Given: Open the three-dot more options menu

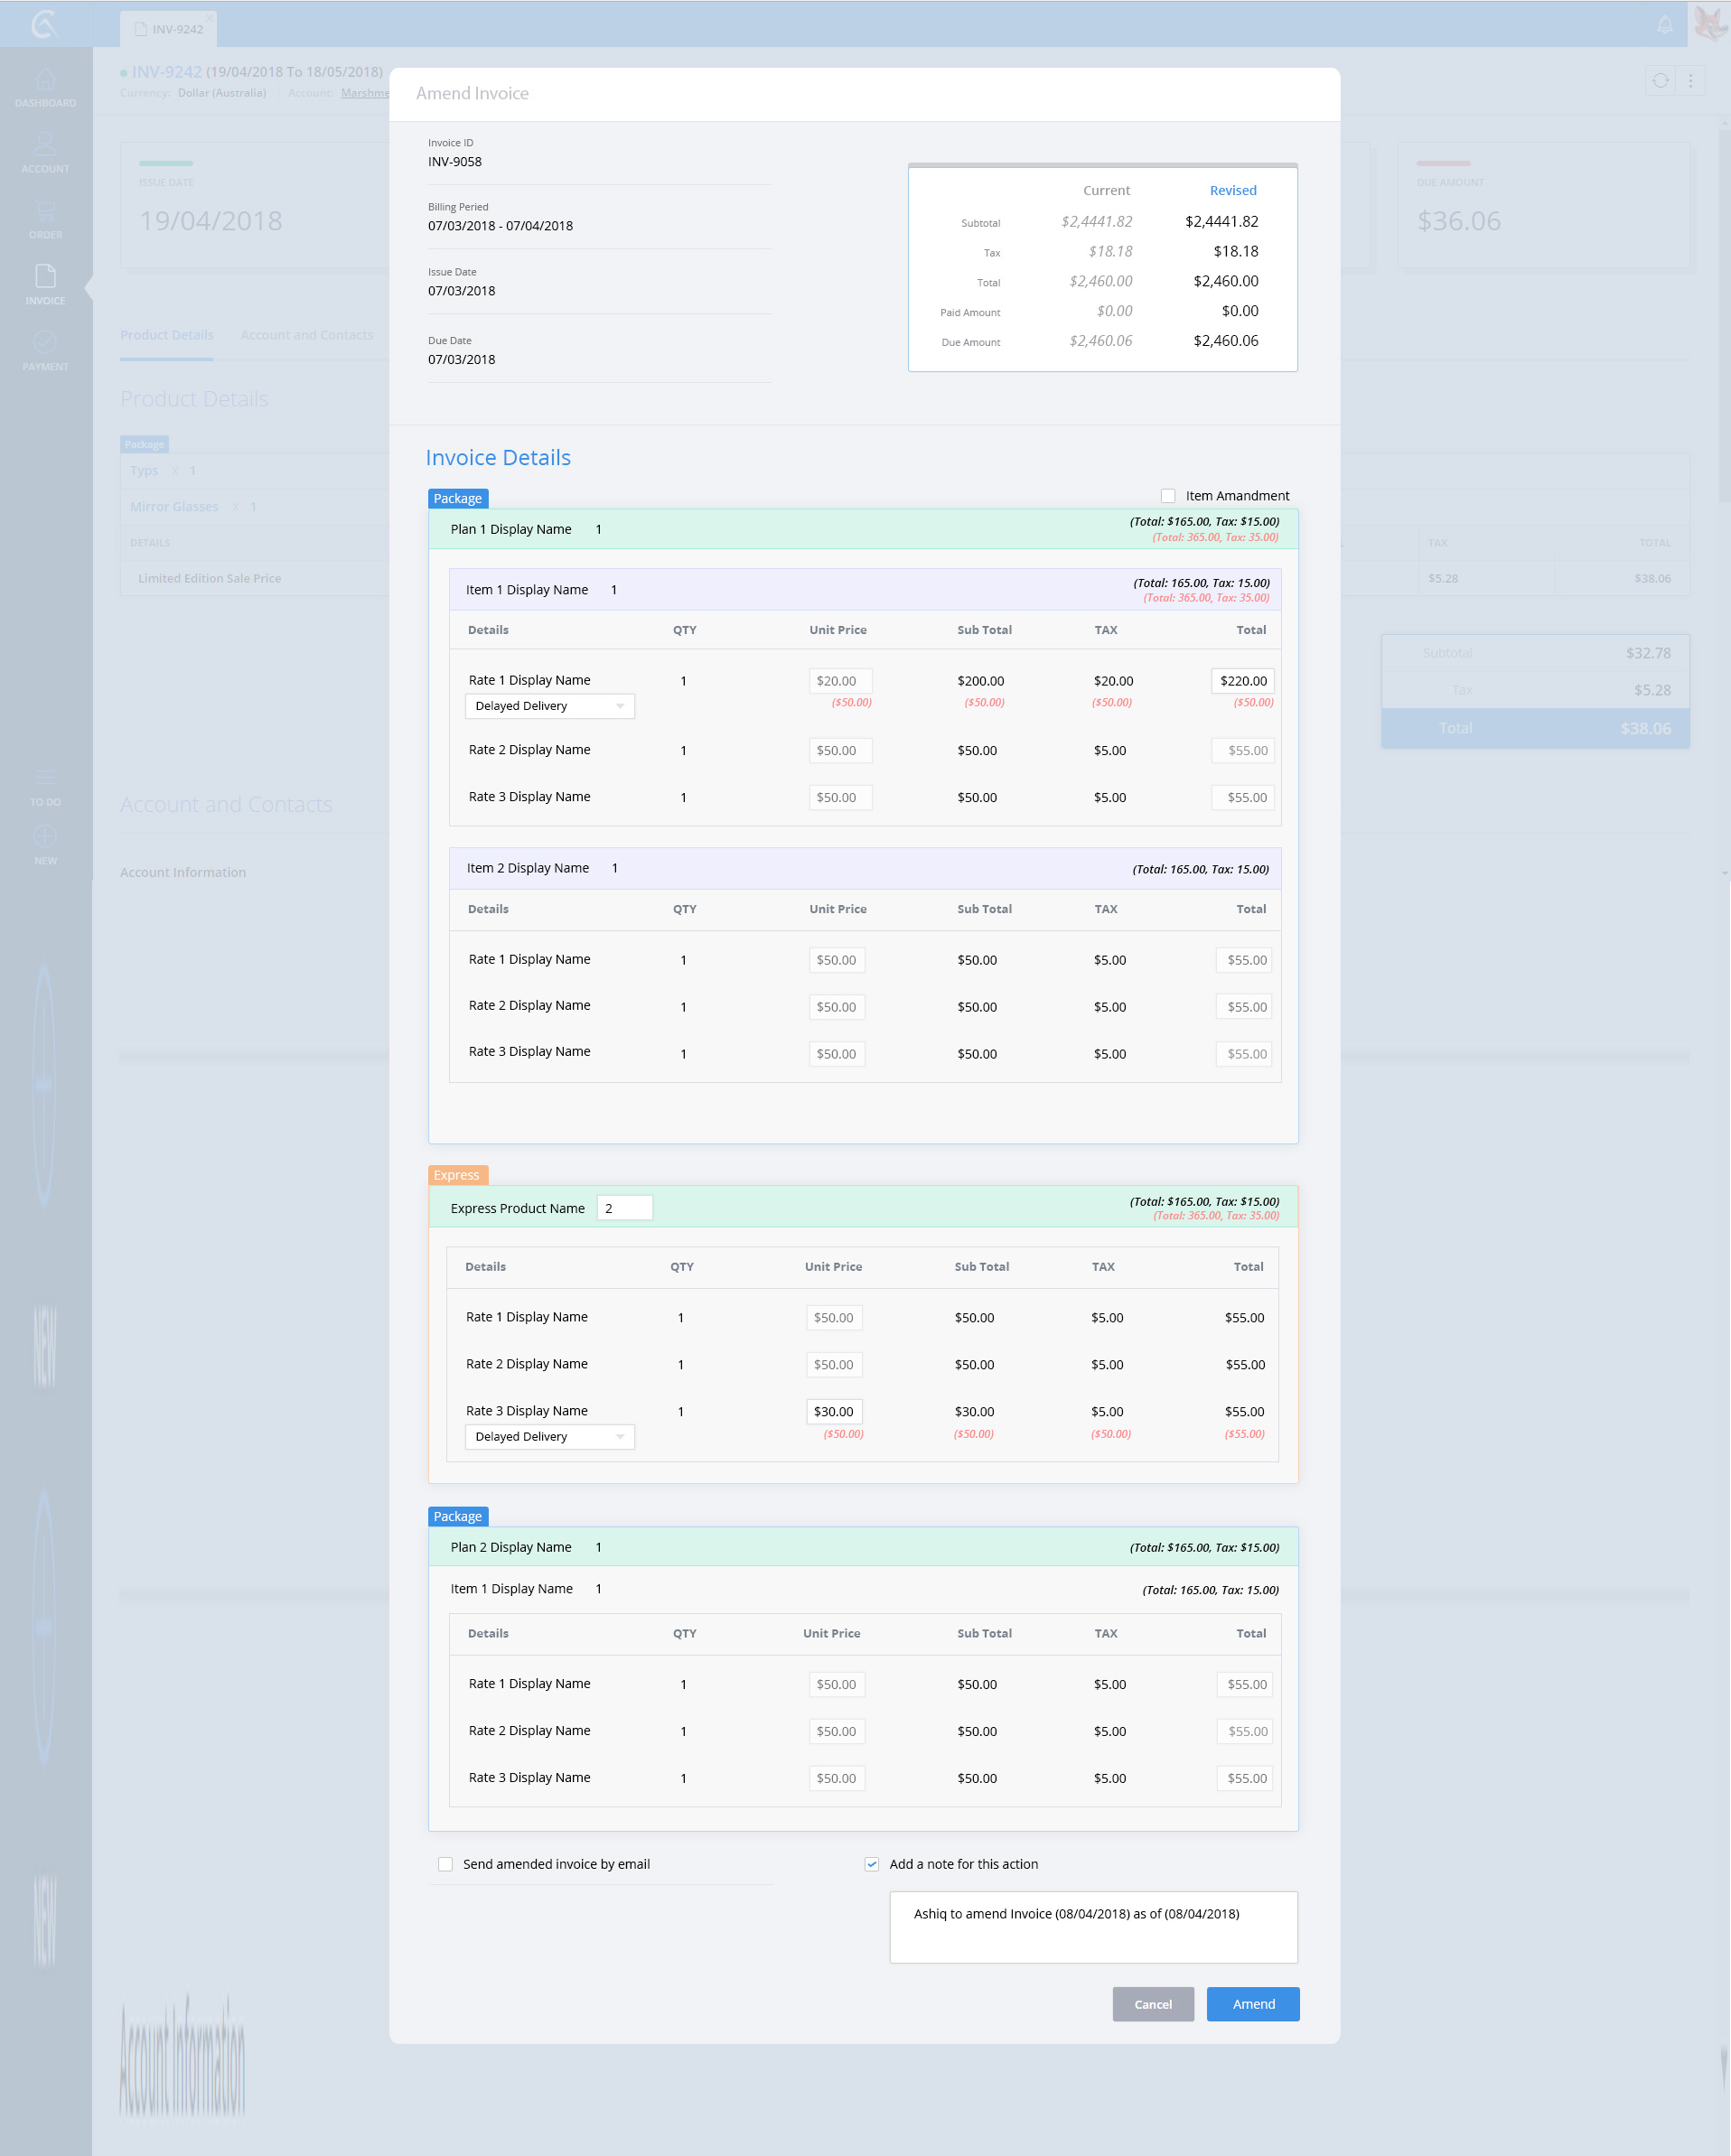Looking at the screenshot, I should pyautogui.click(x=1691, y=81).
